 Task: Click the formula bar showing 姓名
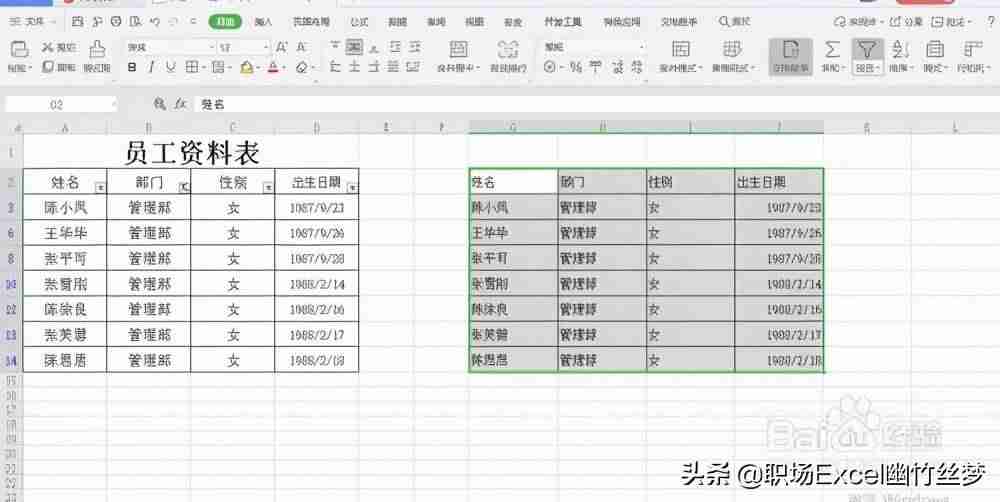tap(596, 105)
